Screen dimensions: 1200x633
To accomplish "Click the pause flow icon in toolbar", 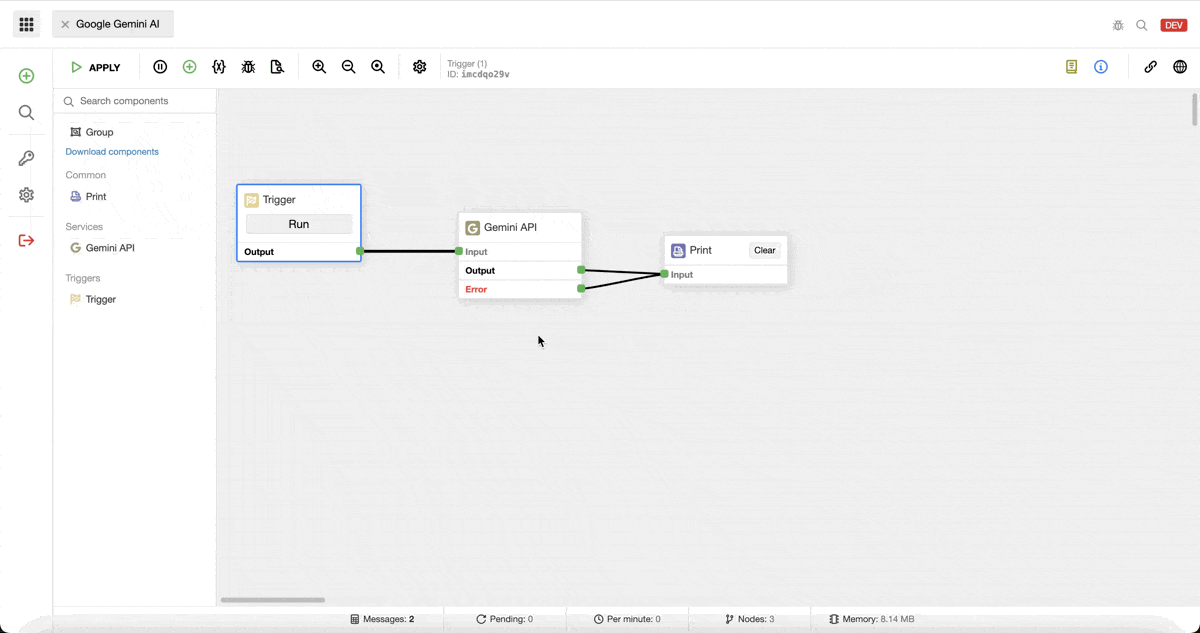I will [160, 67].
